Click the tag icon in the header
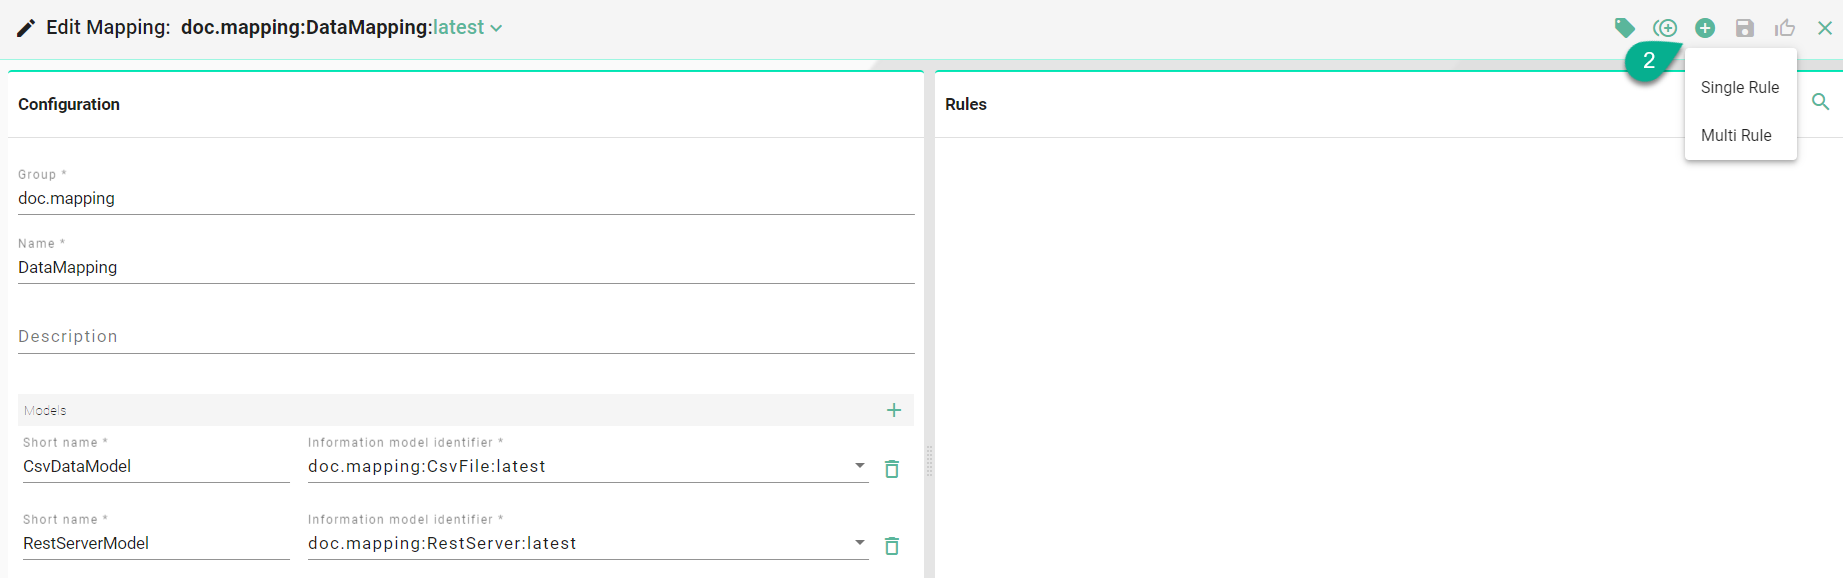Image resolution: width=1843 pixels, height=578 pixels. click(x=1625, y=28)
